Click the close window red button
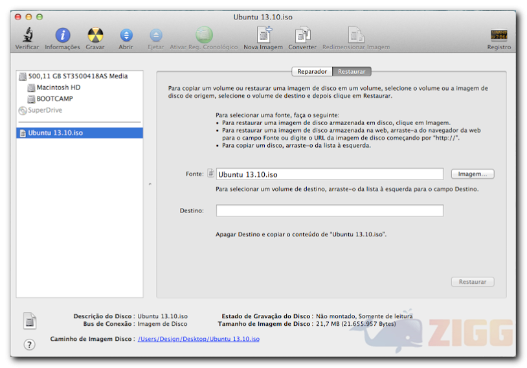Viewport: 527px width, 368px height. 18,17
